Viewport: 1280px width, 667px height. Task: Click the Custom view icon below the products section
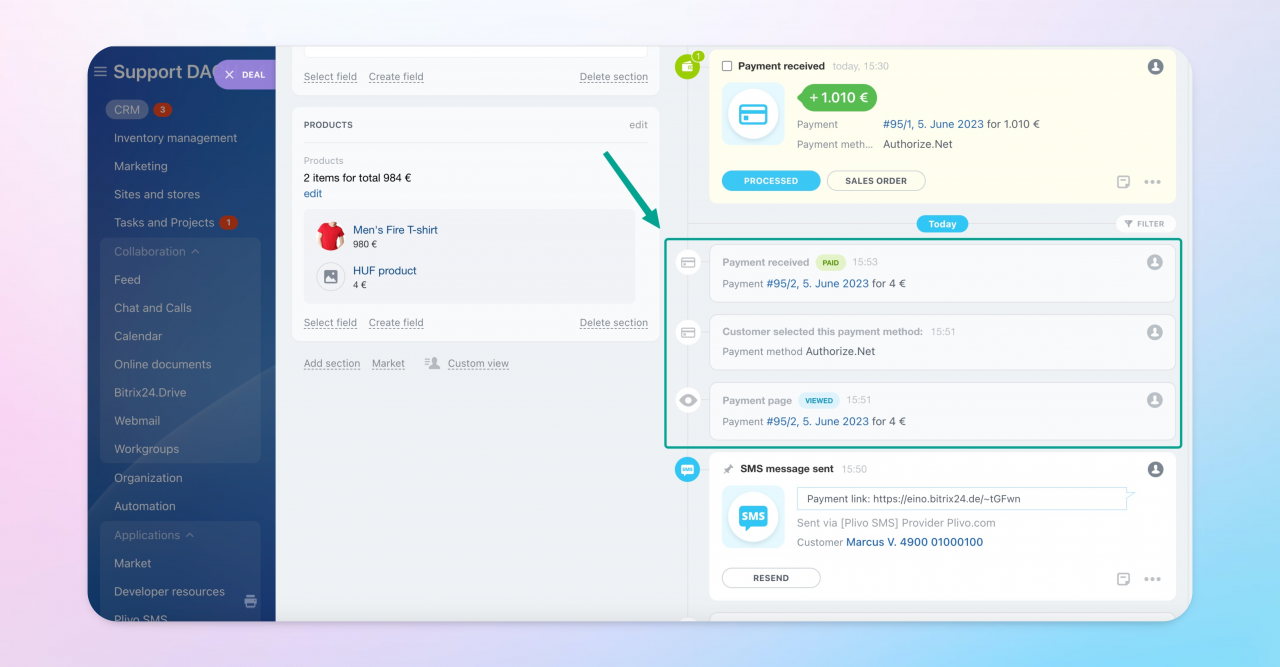431,363
